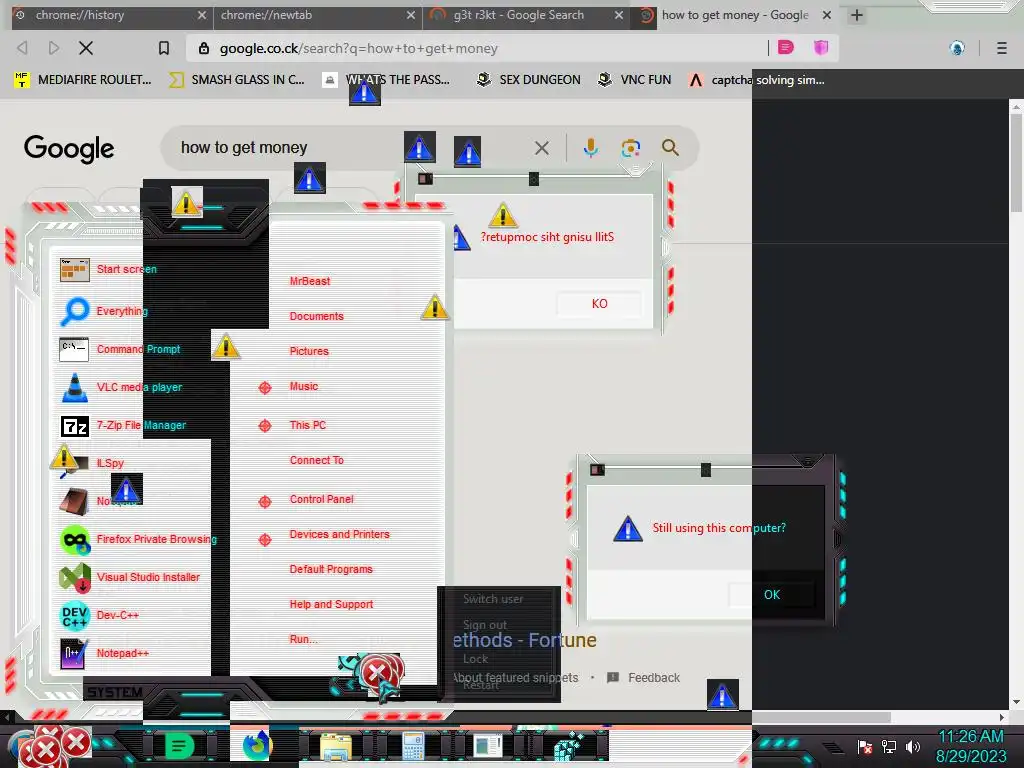Open Dev-C++ from start menu
This screenshot has height=768, width=1024.
click(x=99, y=615)
